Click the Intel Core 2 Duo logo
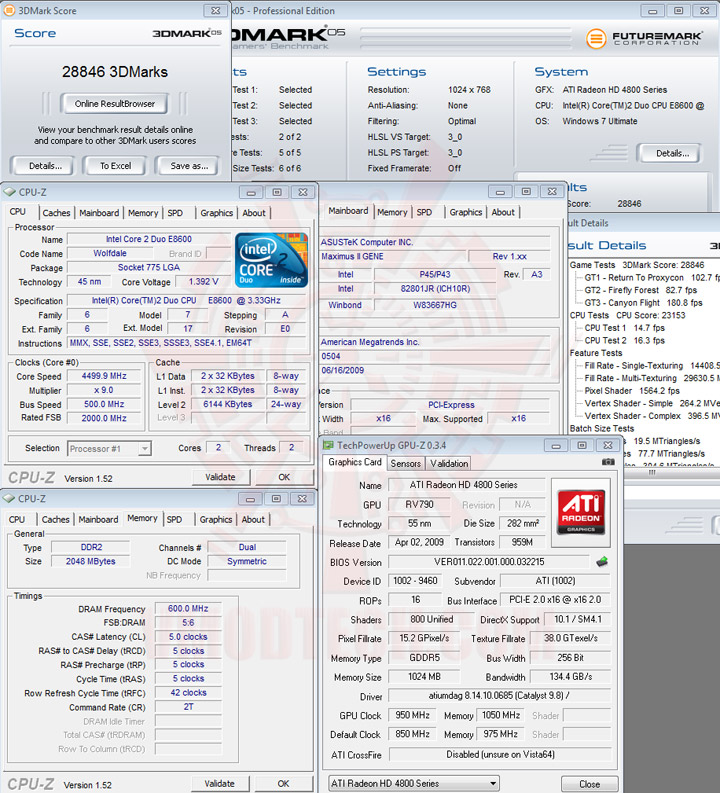Viewport: 720px width, 793px height. point(271,260)
